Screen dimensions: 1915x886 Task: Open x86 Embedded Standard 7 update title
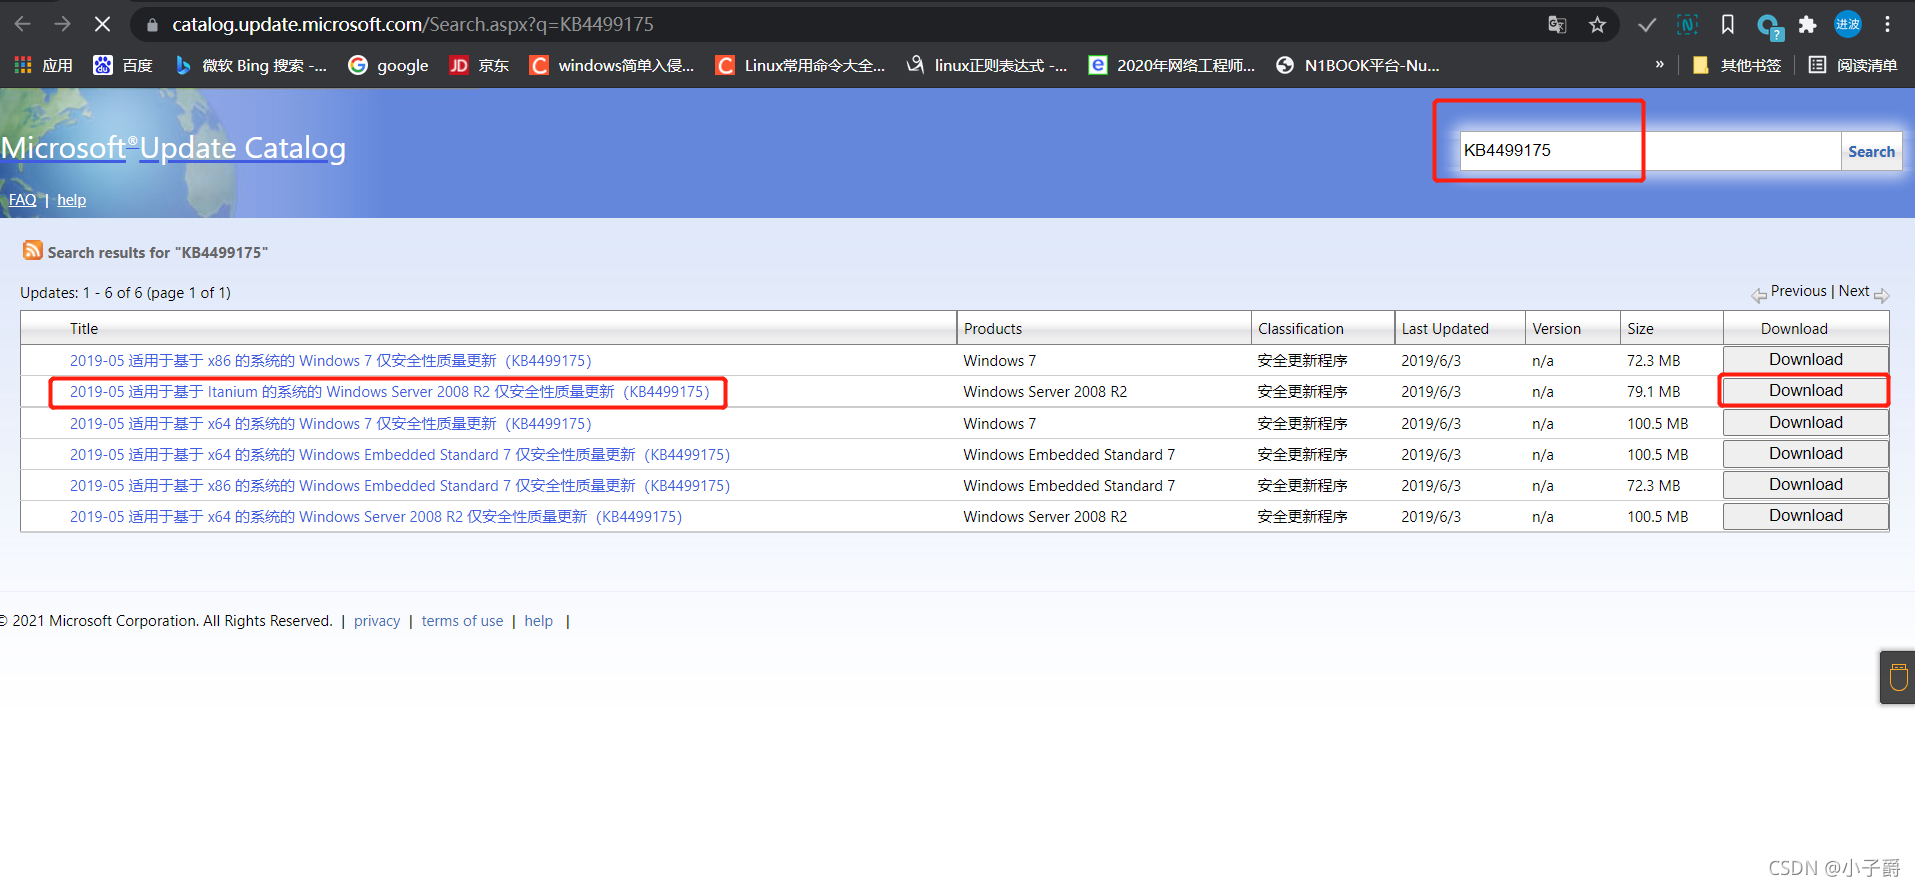(400, 486)
